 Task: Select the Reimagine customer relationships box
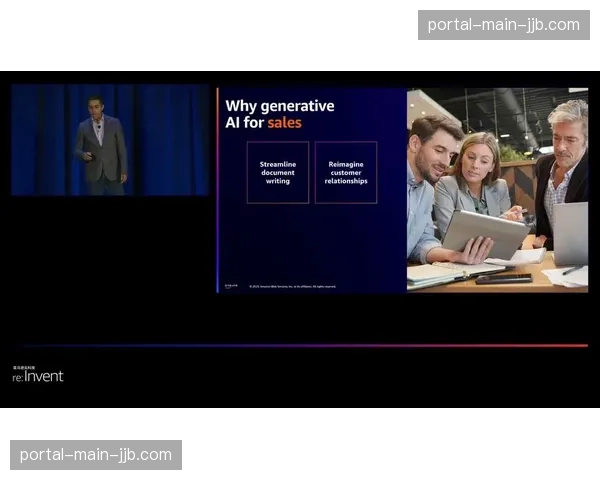346,173
